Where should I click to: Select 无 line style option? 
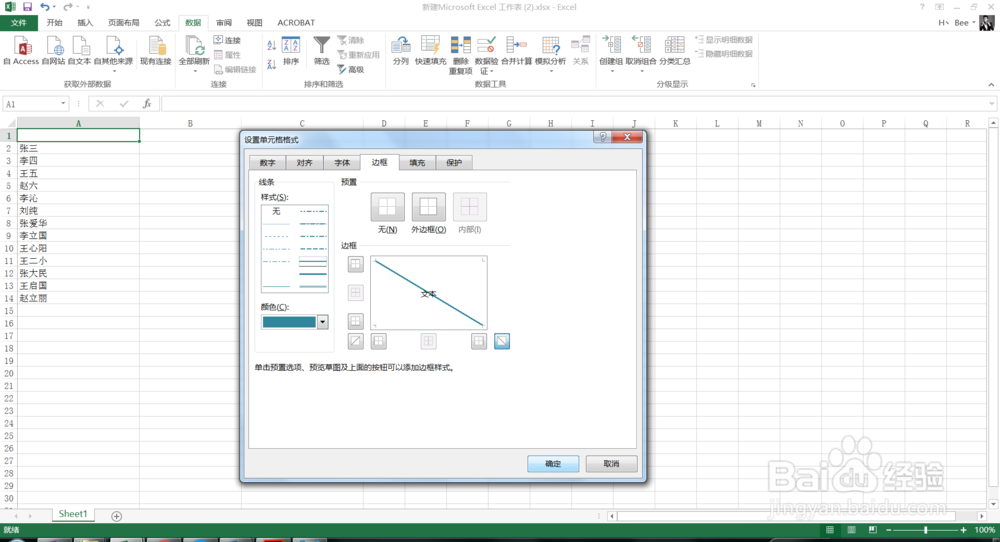[x=276, y=211]
